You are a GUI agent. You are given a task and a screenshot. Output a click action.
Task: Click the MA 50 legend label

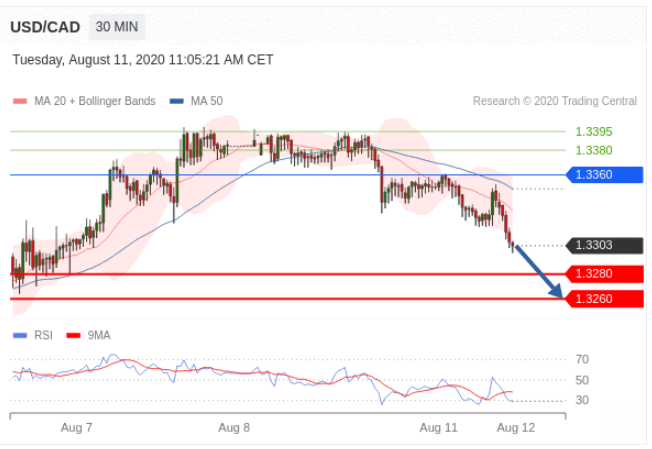coord(207,101)
